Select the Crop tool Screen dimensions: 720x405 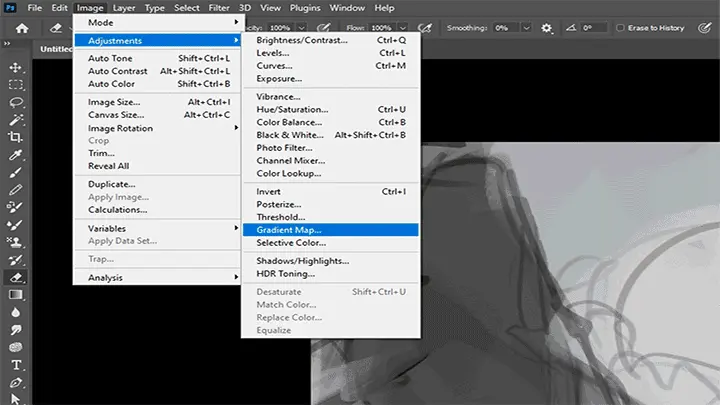coord(15,137)
